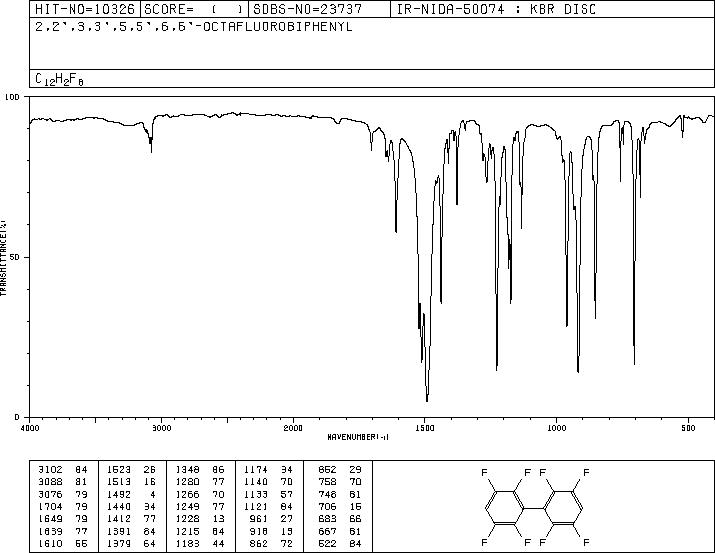
Task: Select peak table entry 3088
Action: (x=62, y=482)
